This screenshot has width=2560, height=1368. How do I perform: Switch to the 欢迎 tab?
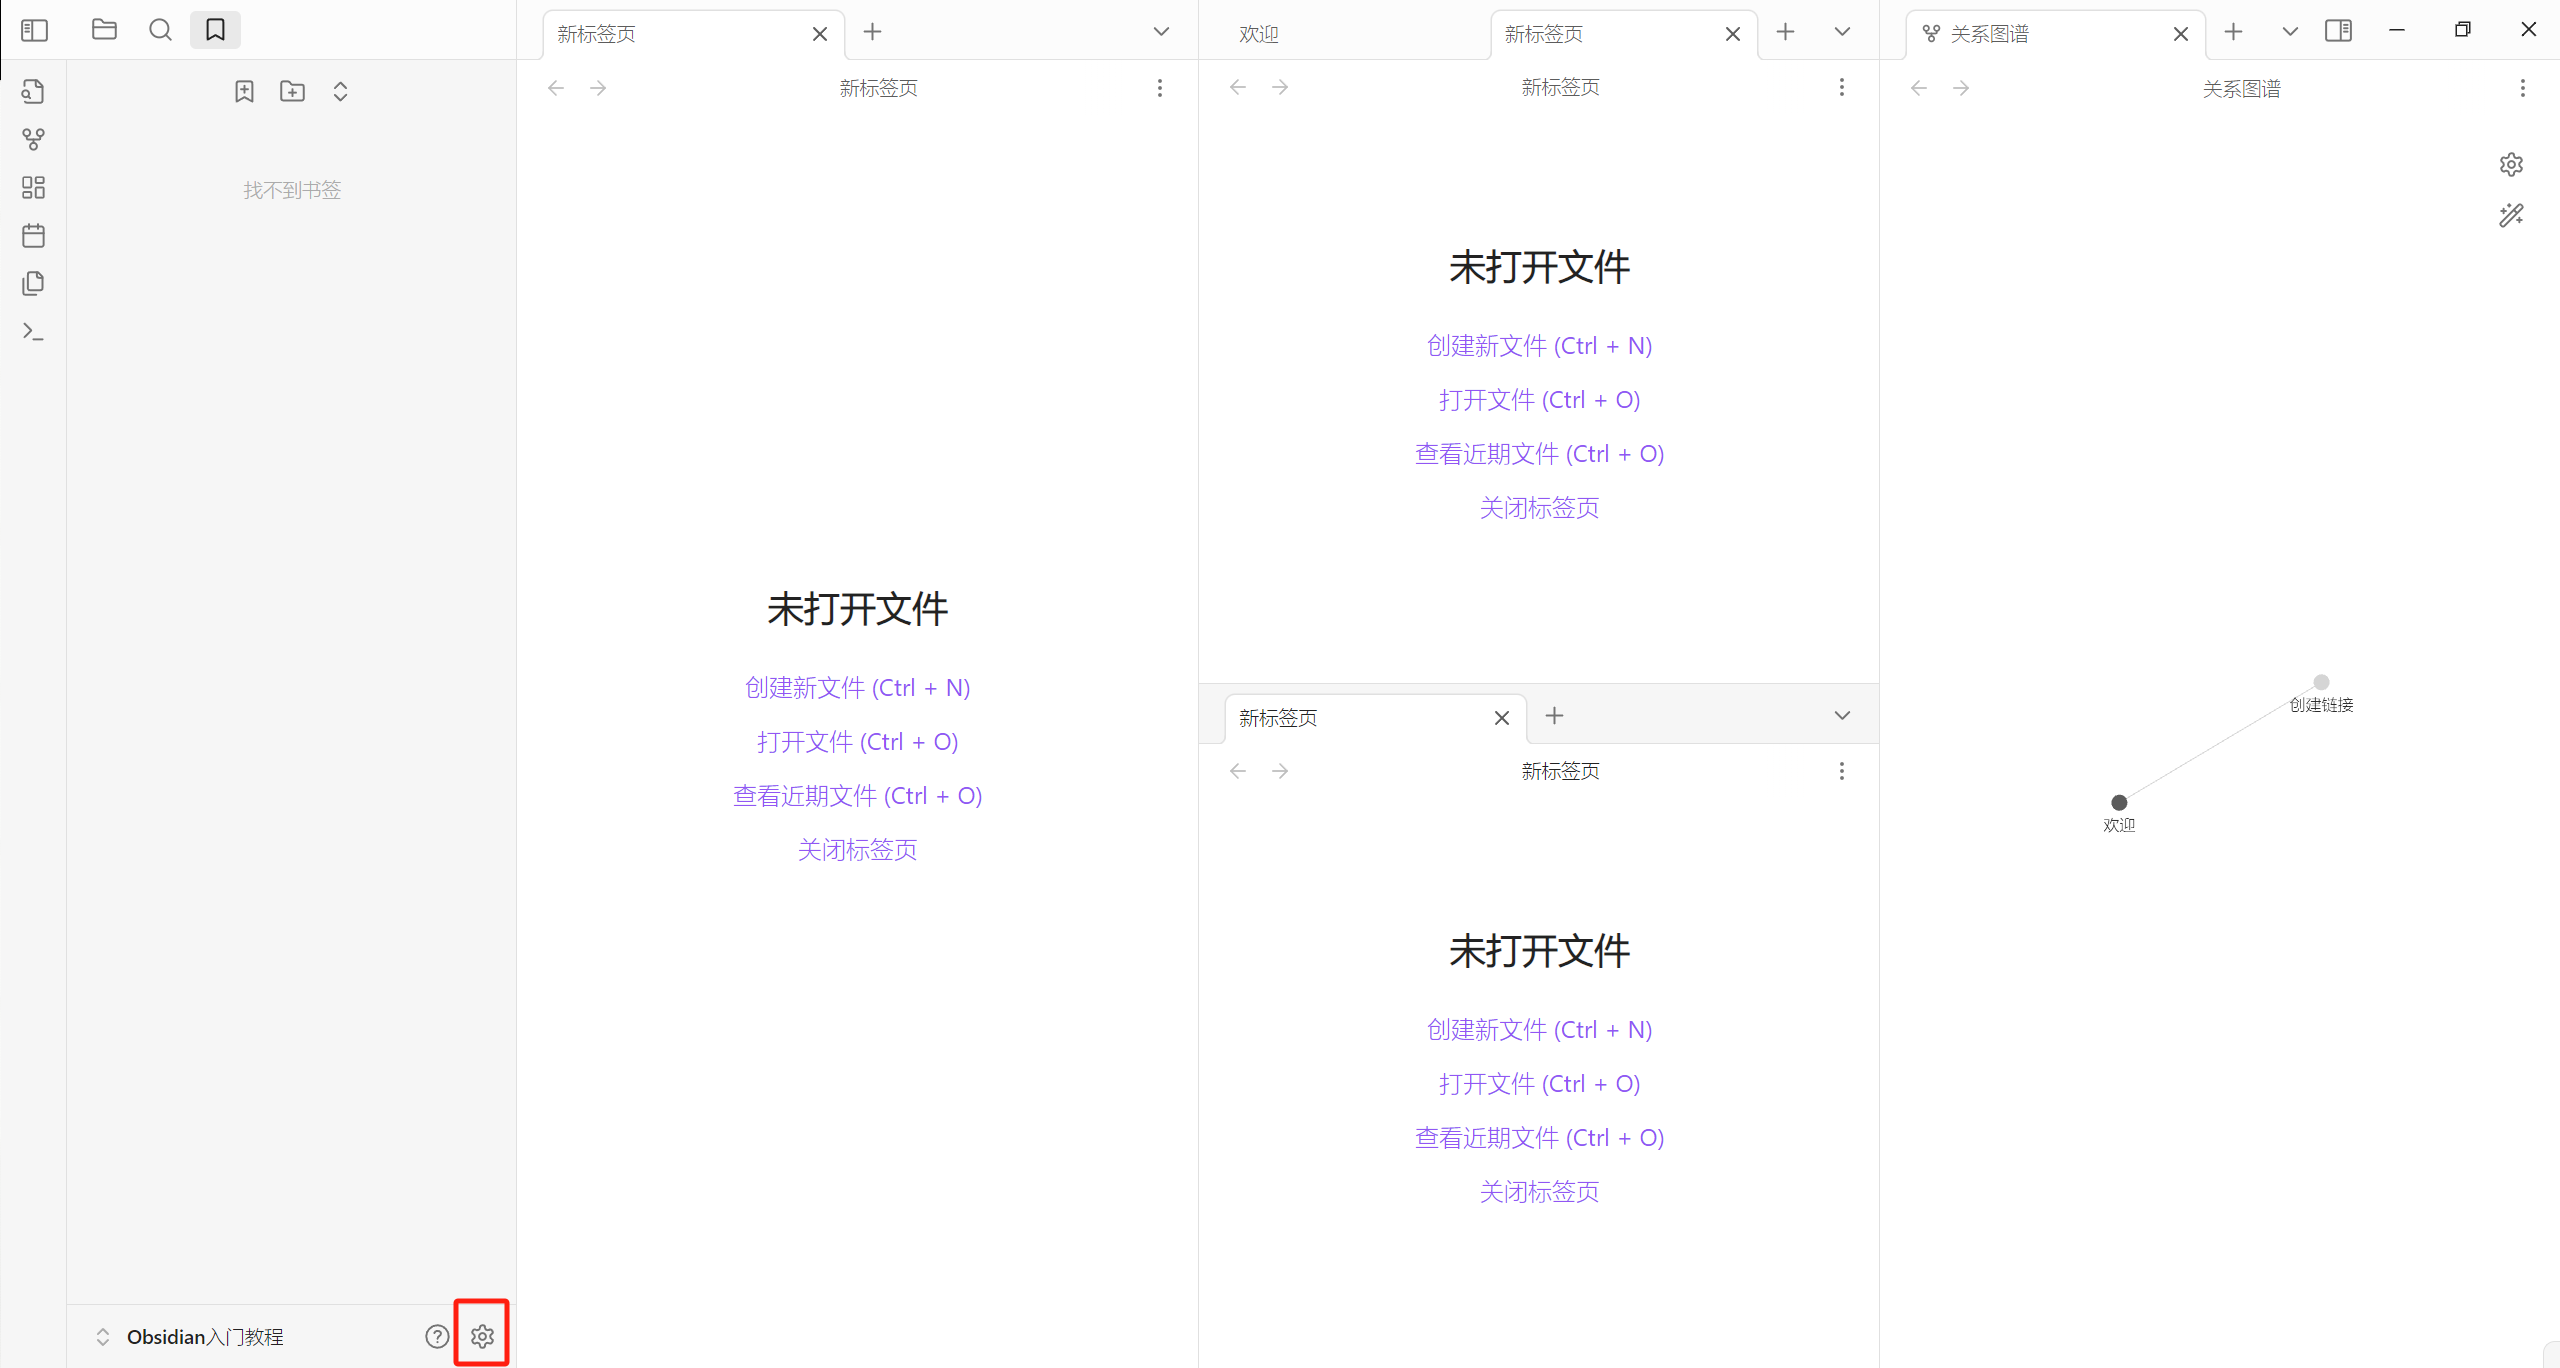1259,34
